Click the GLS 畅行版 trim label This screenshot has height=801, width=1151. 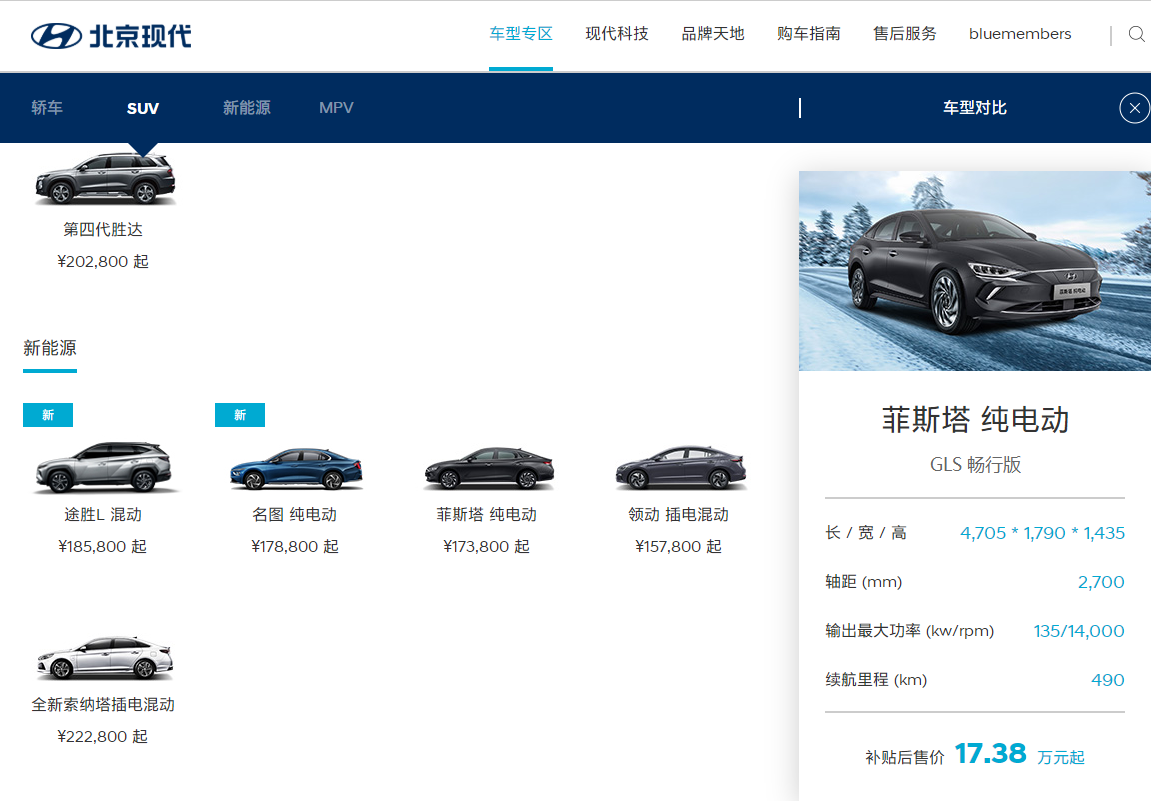click(x=975, y=465)
